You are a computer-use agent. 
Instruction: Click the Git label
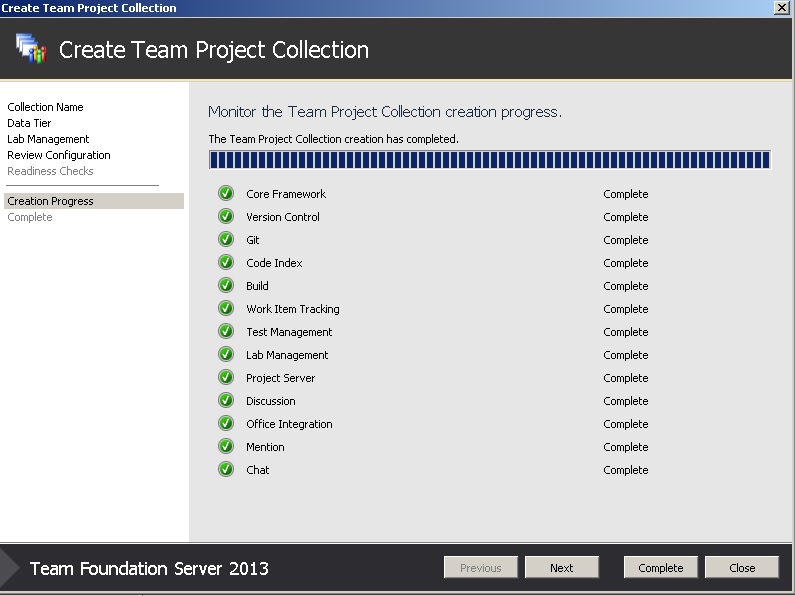tap(252, 240)
